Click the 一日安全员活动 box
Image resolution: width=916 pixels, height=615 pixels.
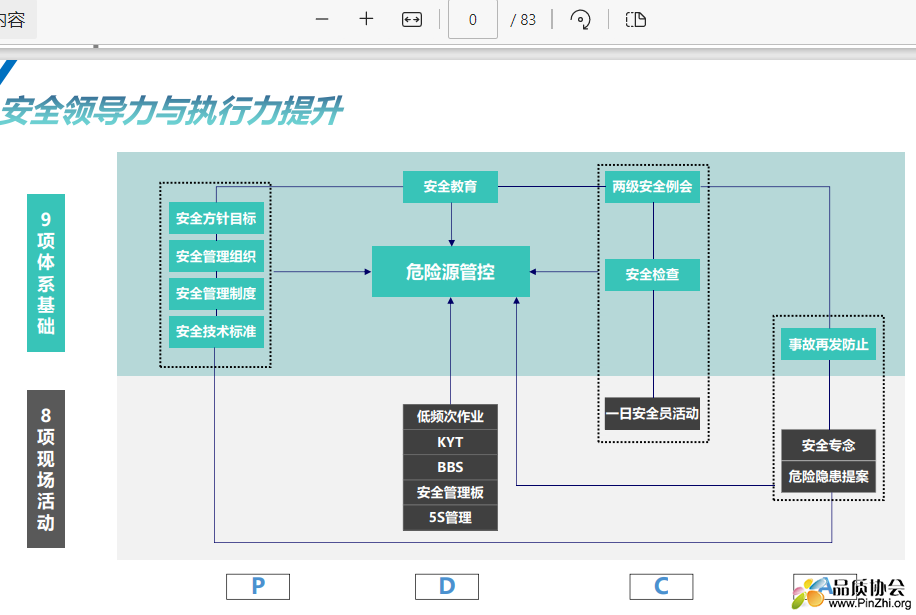[652, 414]
